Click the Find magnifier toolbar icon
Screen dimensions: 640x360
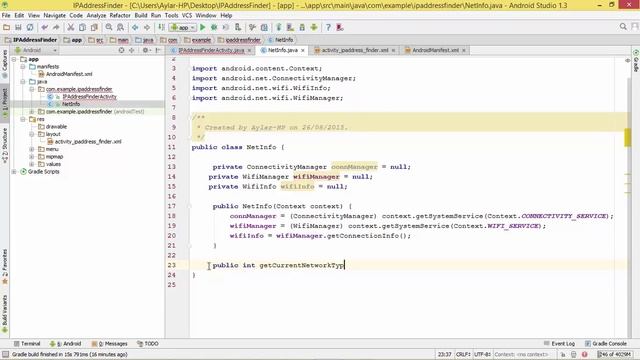click(109, 27)
